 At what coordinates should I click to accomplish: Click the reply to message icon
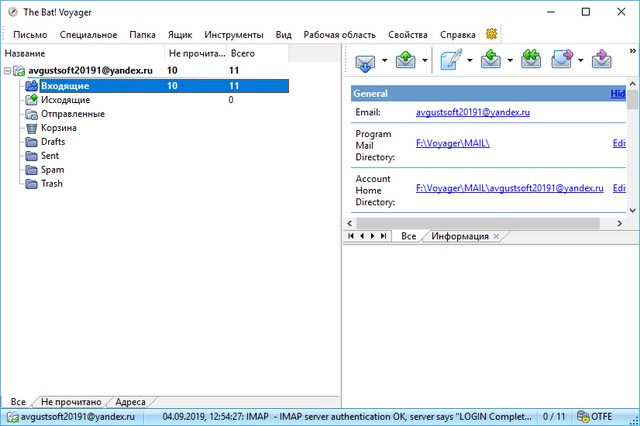491,62
